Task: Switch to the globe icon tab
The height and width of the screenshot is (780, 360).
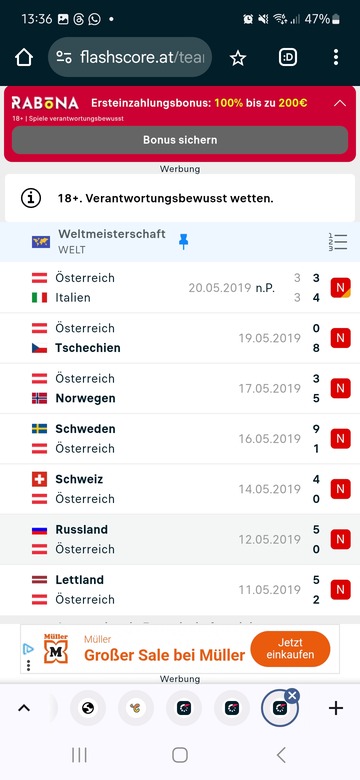Action: (x=88, y=708)
